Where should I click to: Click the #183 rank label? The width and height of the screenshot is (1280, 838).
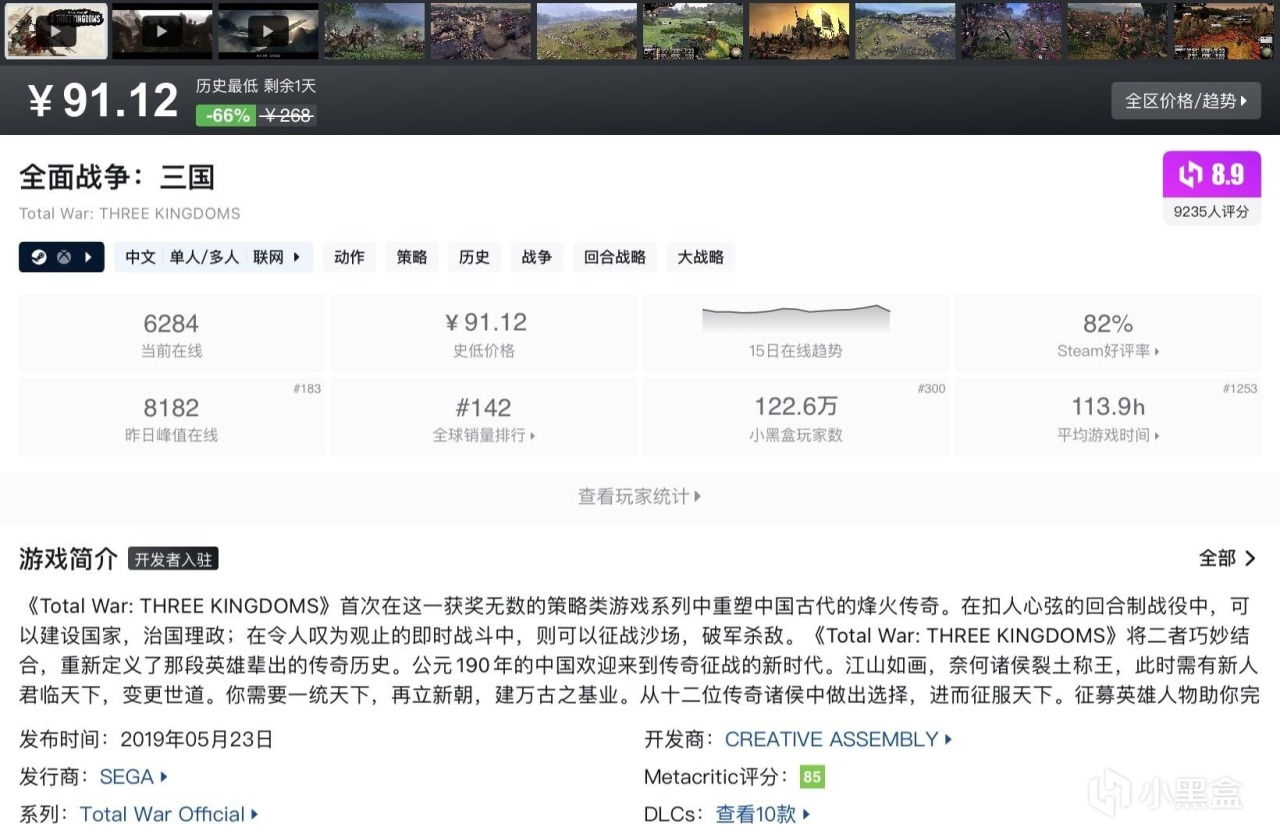click(307, 388)
